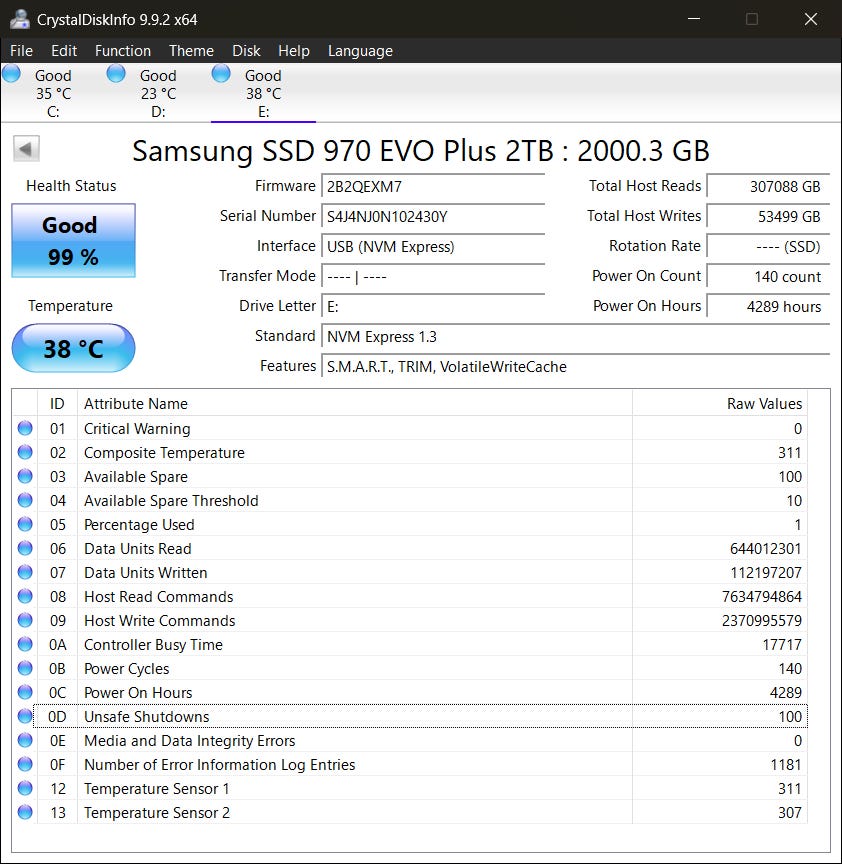Click status orb for Composite Temperature row
Viewport: 842px width, 864px height.
click(x=25, y=452)
